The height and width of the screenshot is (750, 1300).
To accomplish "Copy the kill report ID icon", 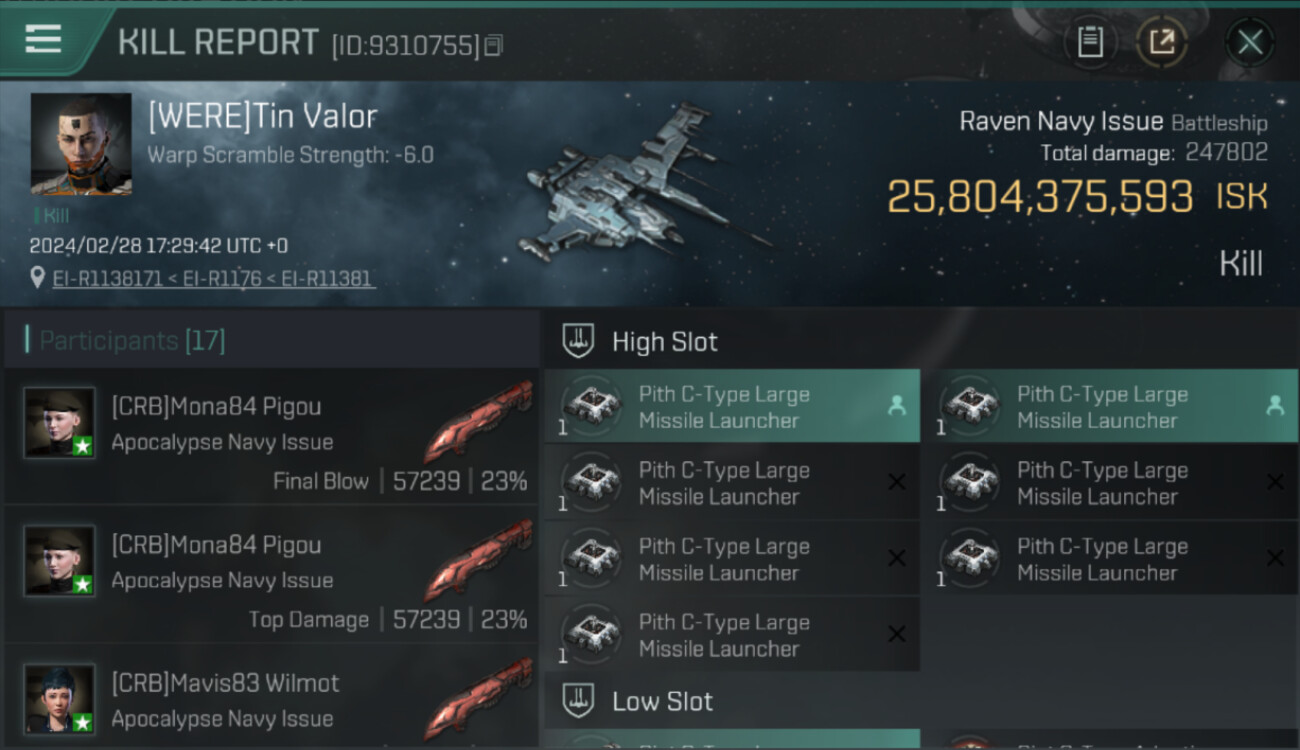I will coord(493,45).
